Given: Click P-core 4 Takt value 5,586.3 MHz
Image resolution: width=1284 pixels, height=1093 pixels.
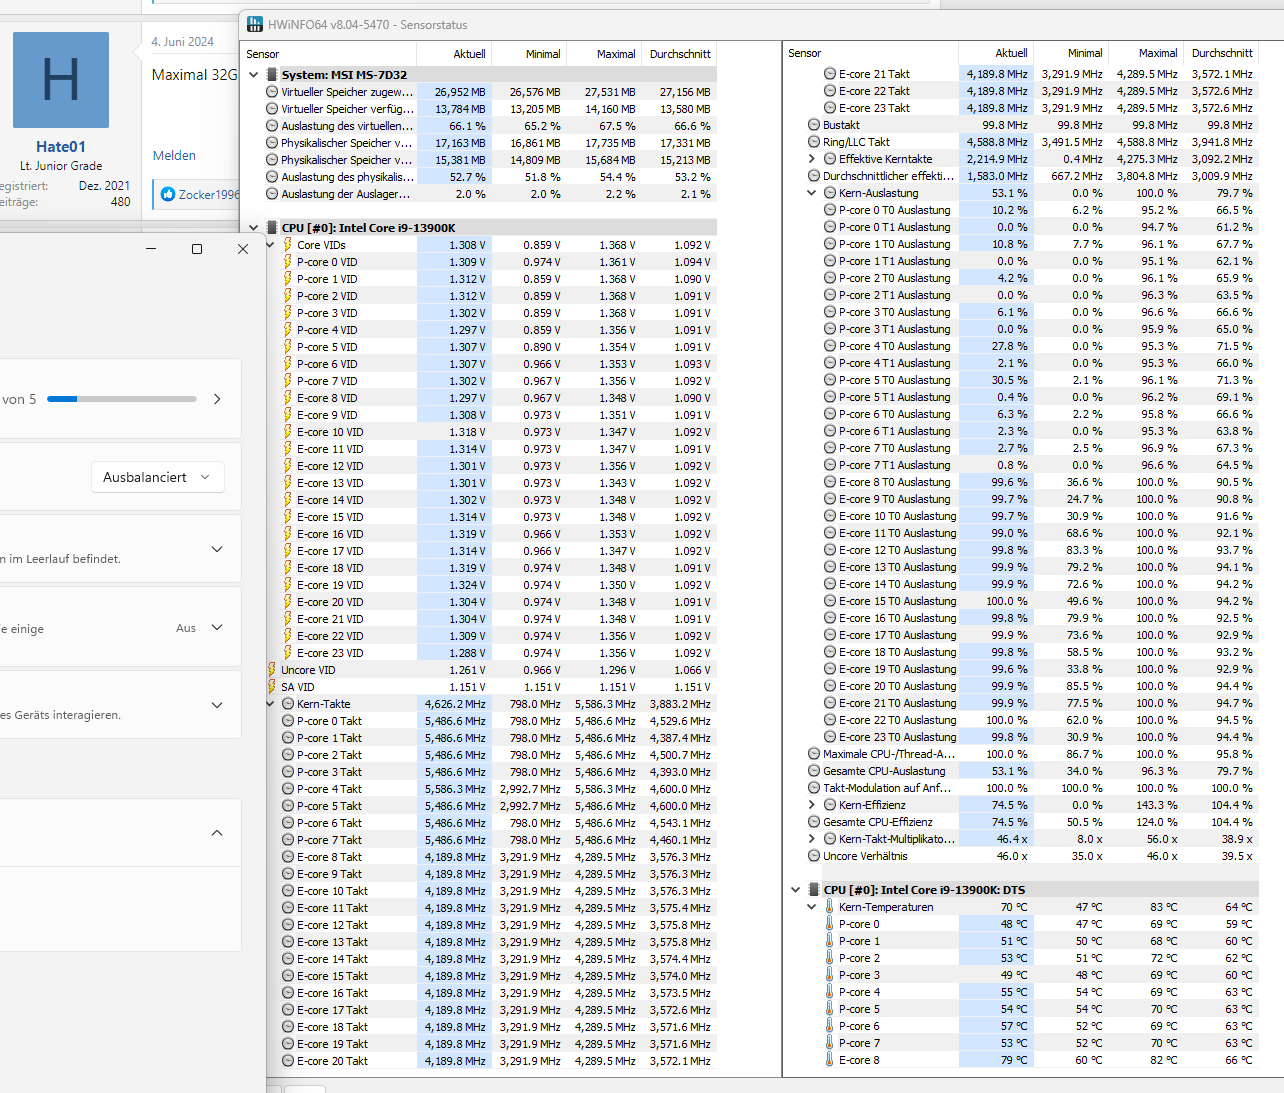Looking at the screenshot, I should tap(455, 788).
